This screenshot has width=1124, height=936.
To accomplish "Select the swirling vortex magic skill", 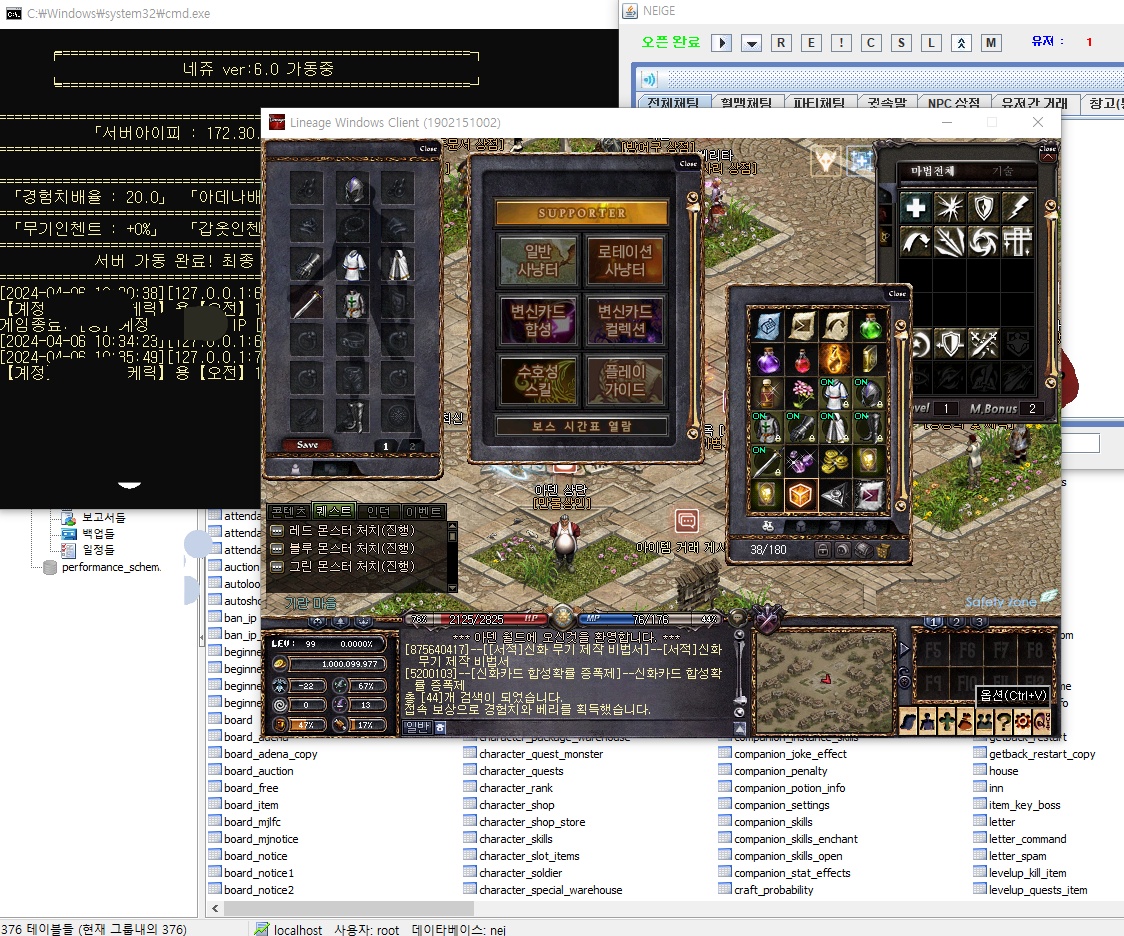I will point(984,242).
